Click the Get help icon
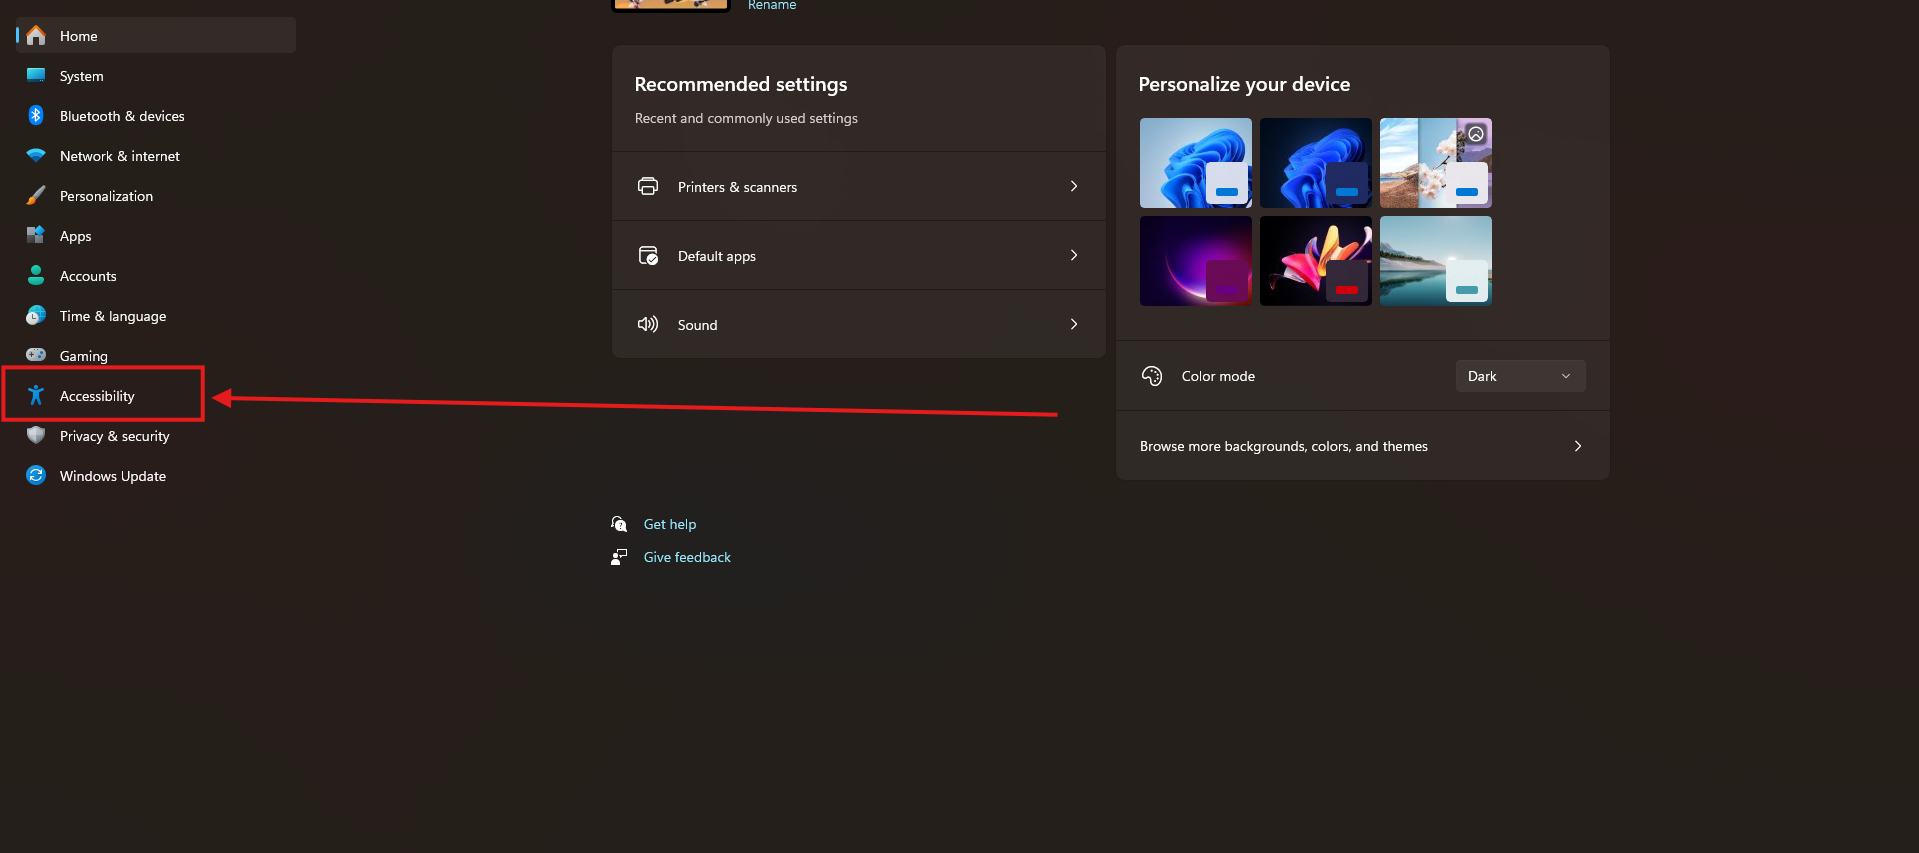The image size is (1919, 853). point(619,524)
